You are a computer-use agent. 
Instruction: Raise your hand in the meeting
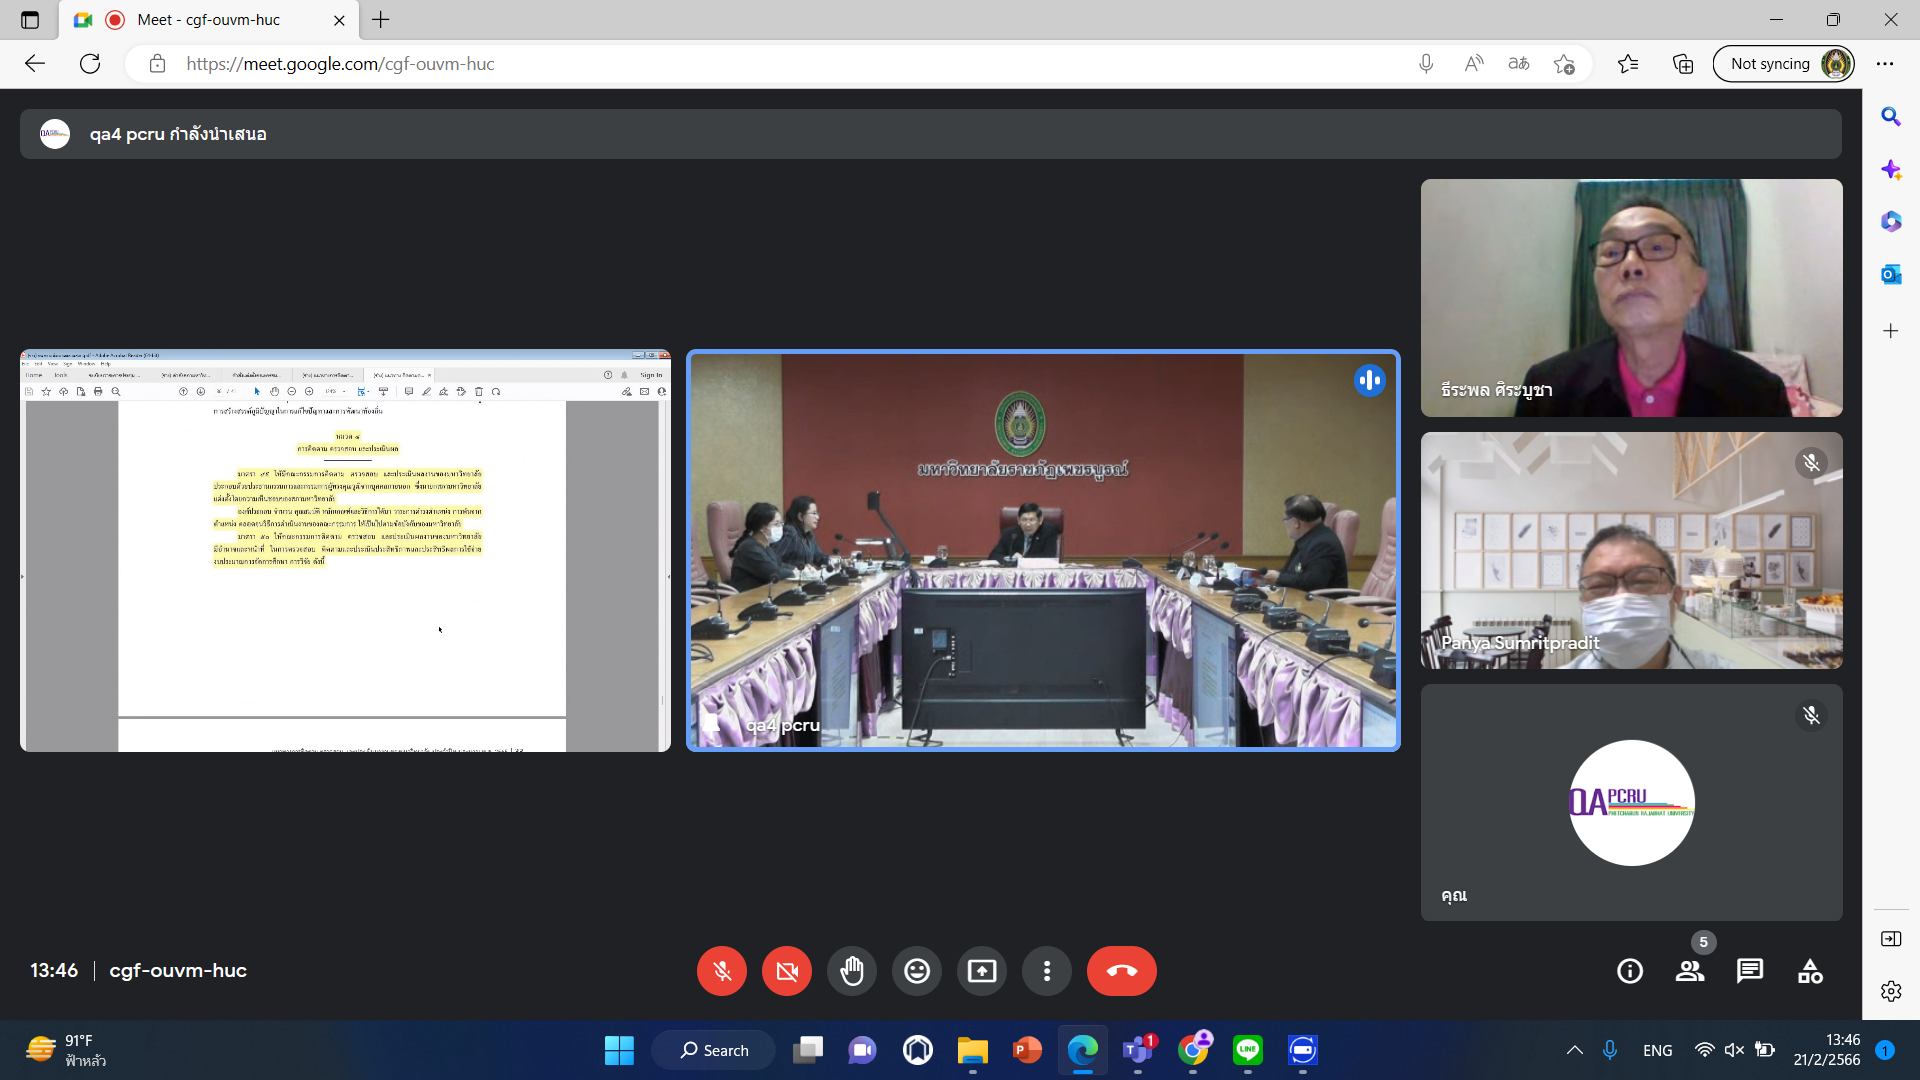tap(852, 971)
